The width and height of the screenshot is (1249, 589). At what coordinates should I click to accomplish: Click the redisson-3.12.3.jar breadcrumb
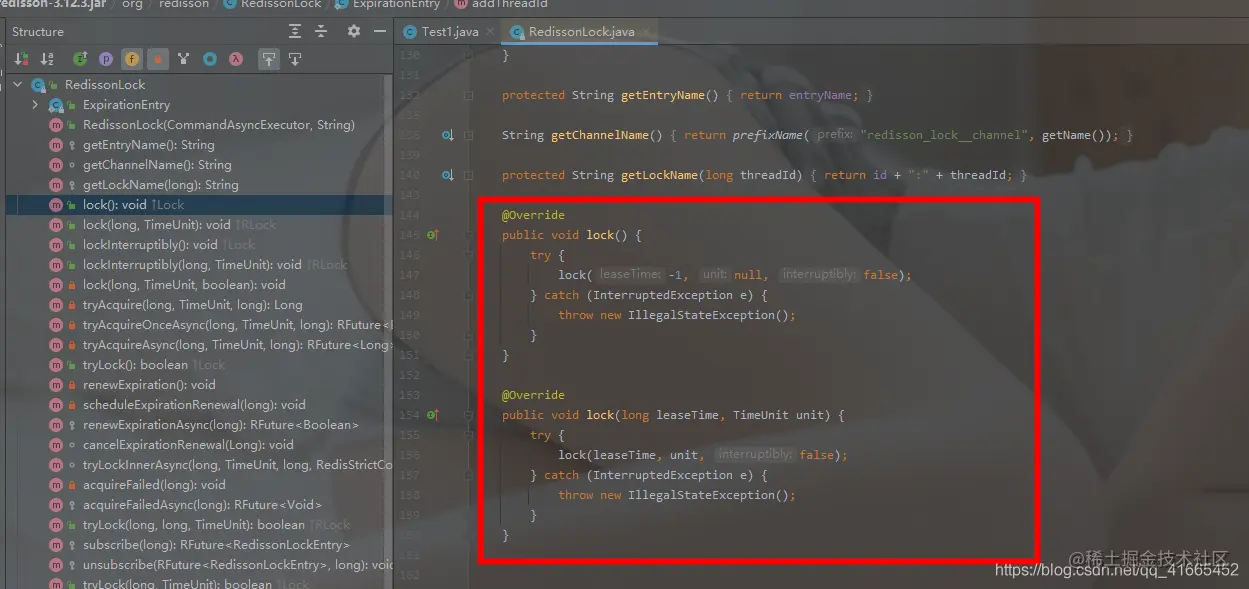pos(51,4)
